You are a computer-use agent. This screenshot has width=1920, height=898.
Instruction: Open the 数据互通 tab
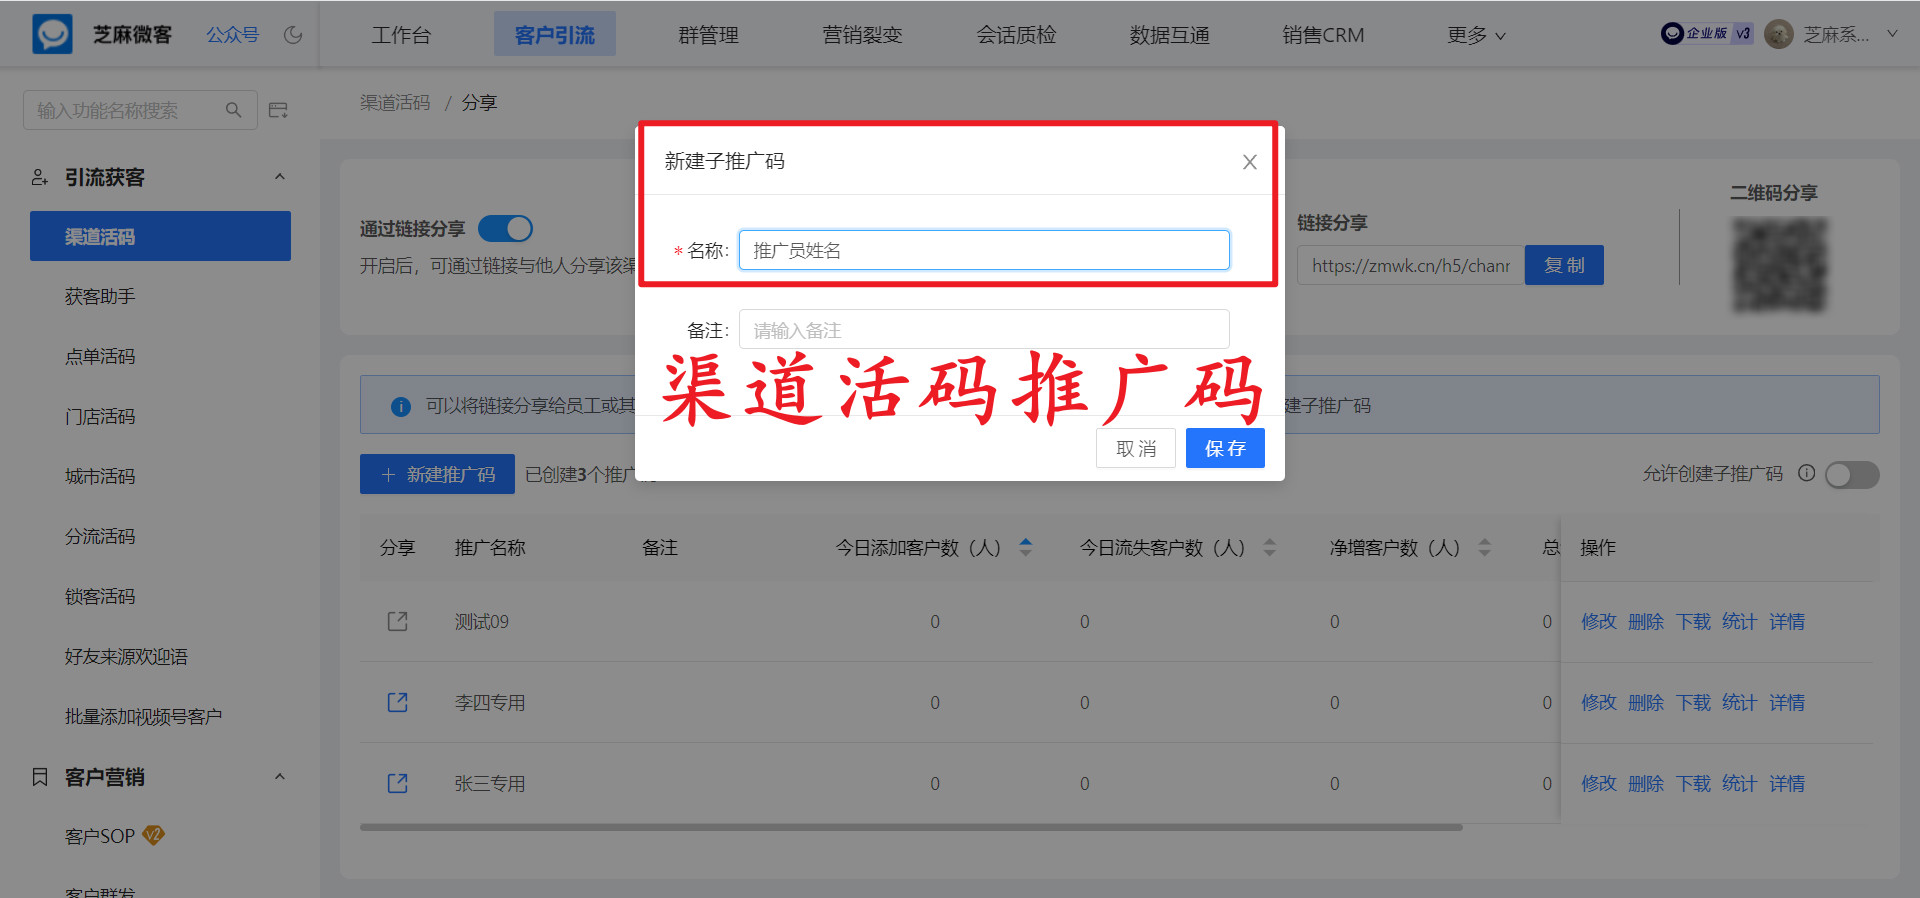(1169, 35)
